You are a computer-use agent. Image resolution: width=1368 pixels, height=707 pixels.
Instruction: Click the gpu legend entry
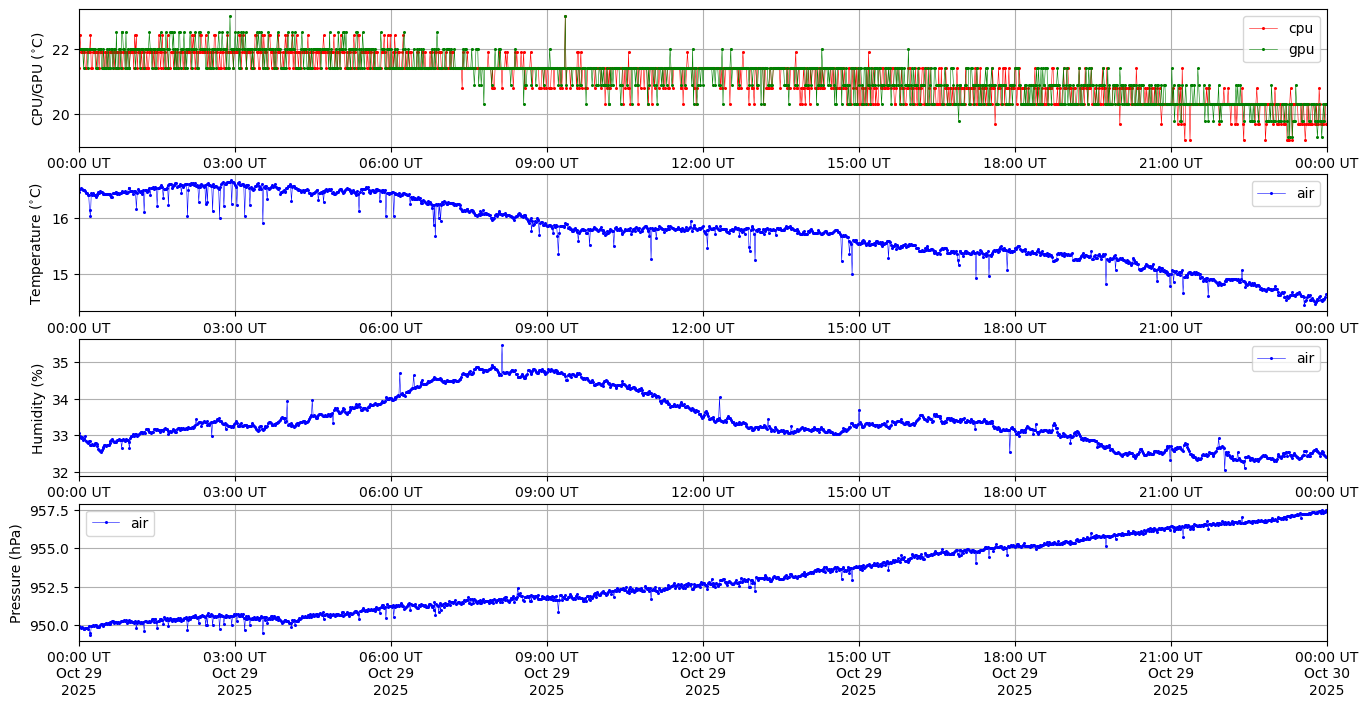pos(1301,48)
